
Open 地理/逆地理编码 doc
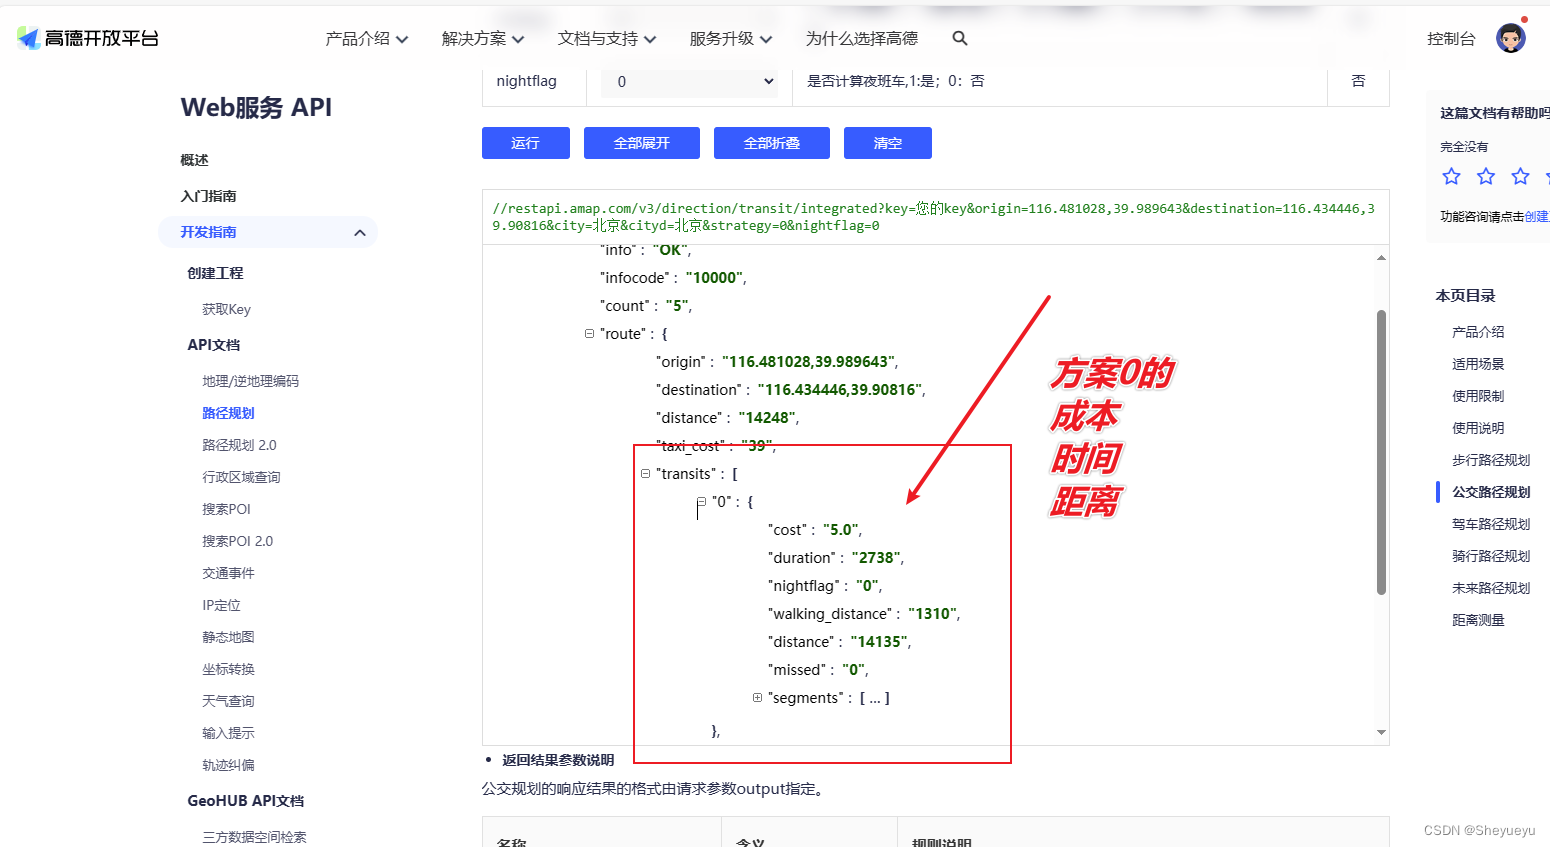pos(250,381)
